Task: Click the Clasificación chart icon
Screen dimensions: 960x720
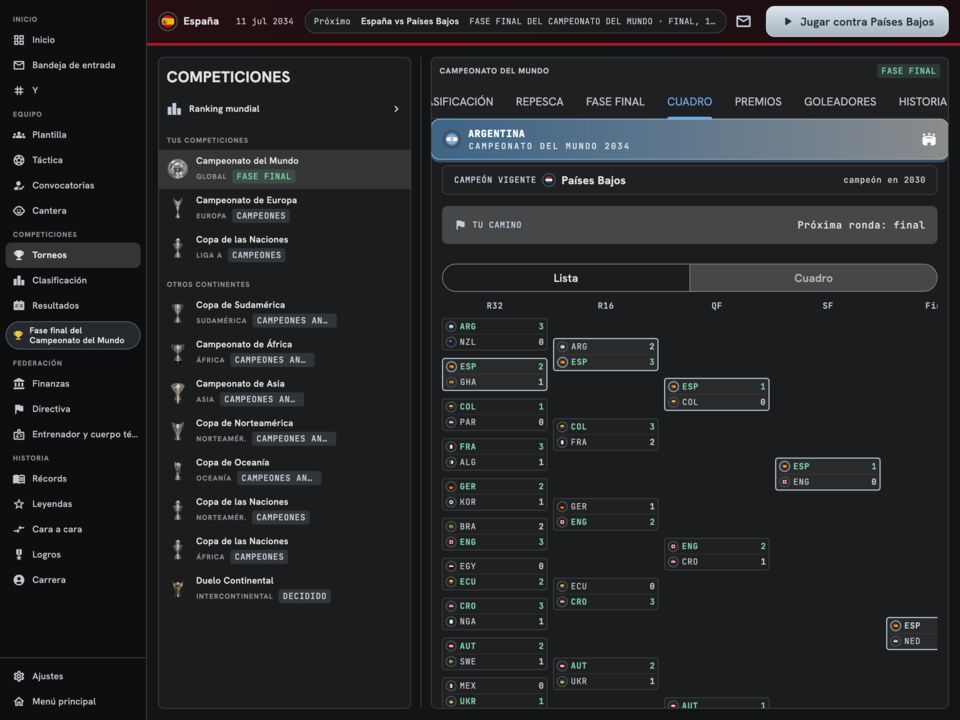Action: point(19,280)
